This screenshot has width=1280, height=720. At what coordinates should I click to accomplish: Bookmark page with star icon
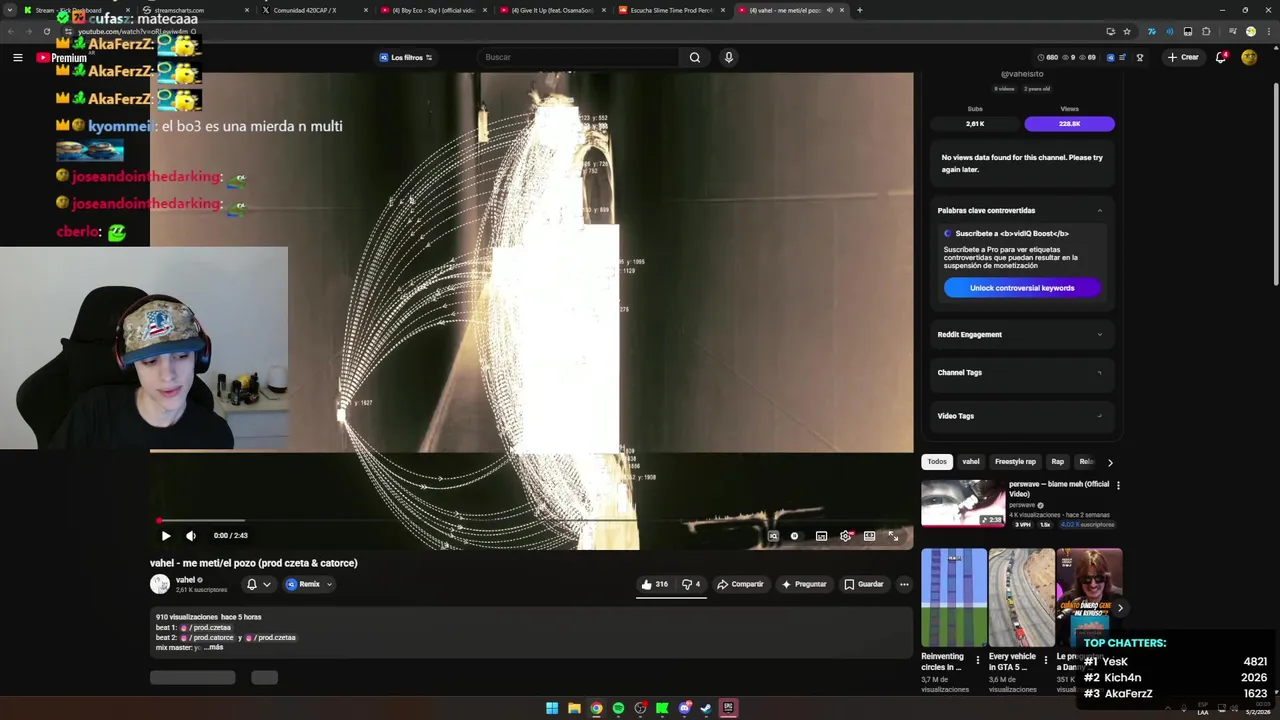1127,31
